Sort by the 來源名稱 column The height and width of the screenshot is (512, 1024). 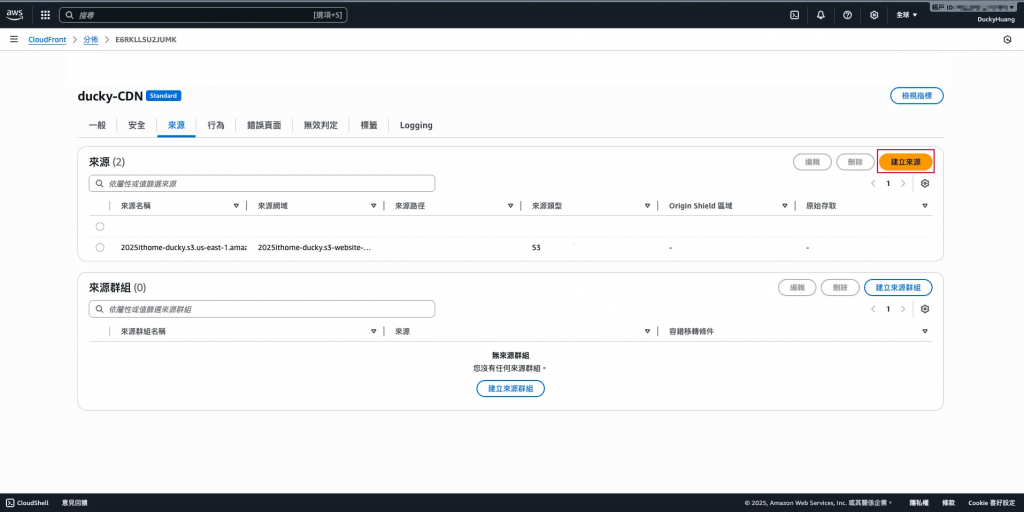[x=236, y=206]
